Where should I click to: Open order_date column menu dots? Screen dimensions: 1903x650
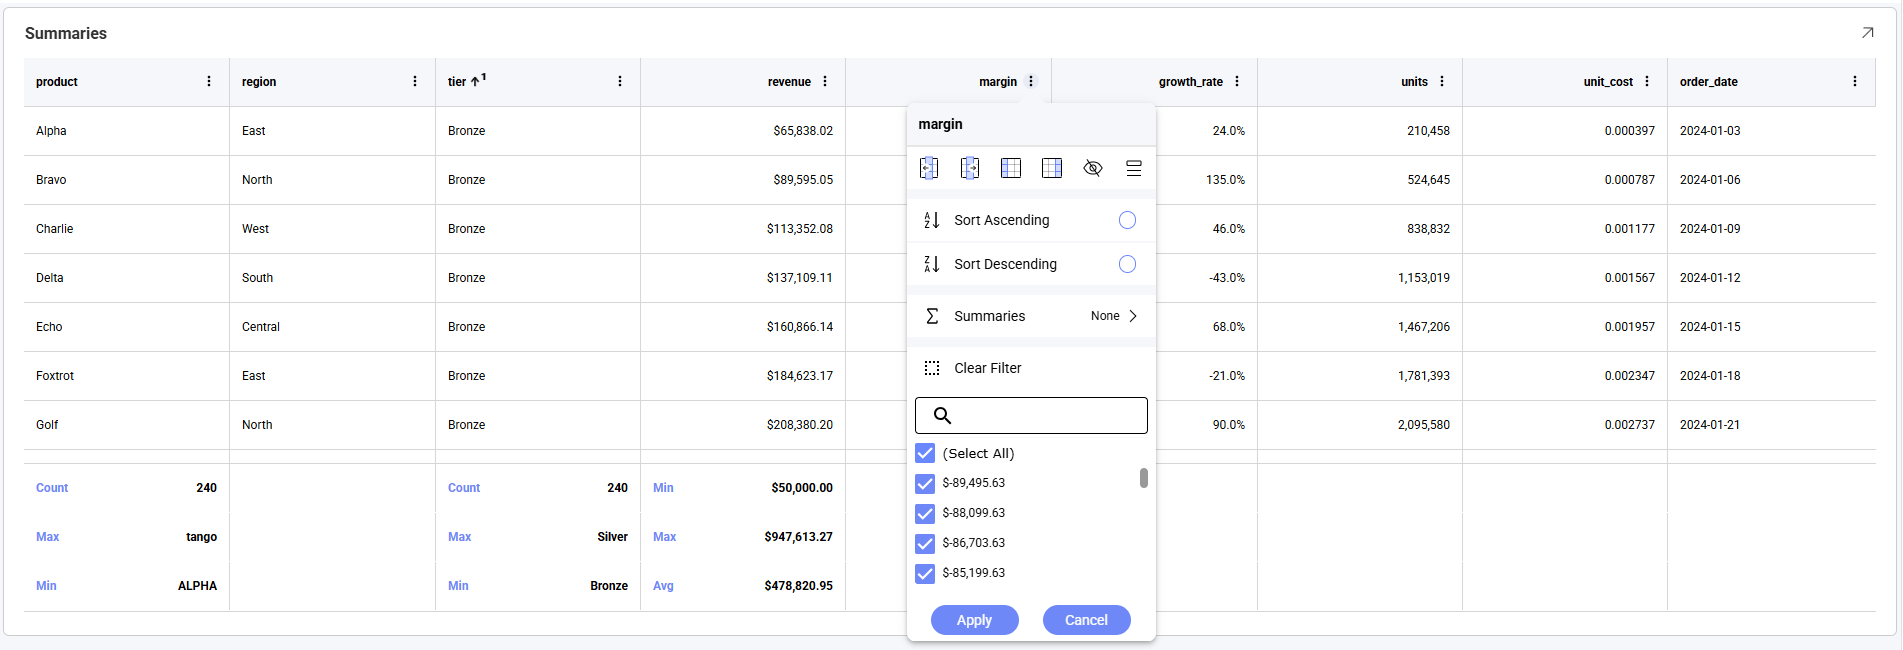1855,82
